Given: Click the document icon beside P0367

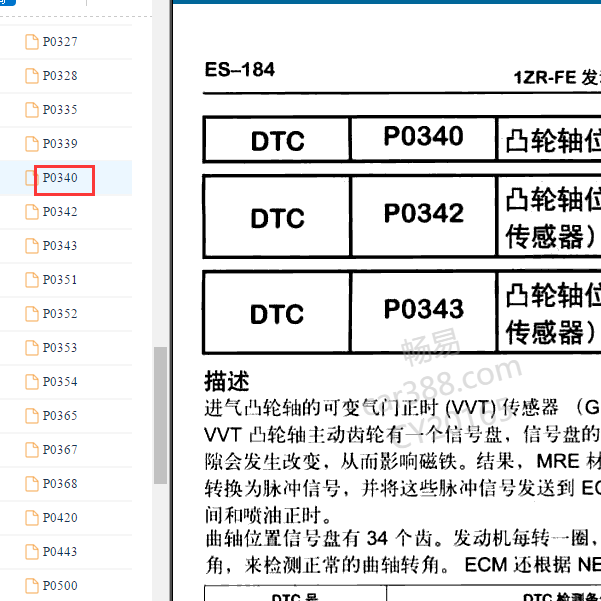Looking at the screenshot, I should pyautogui.click(x=32, y=450).
